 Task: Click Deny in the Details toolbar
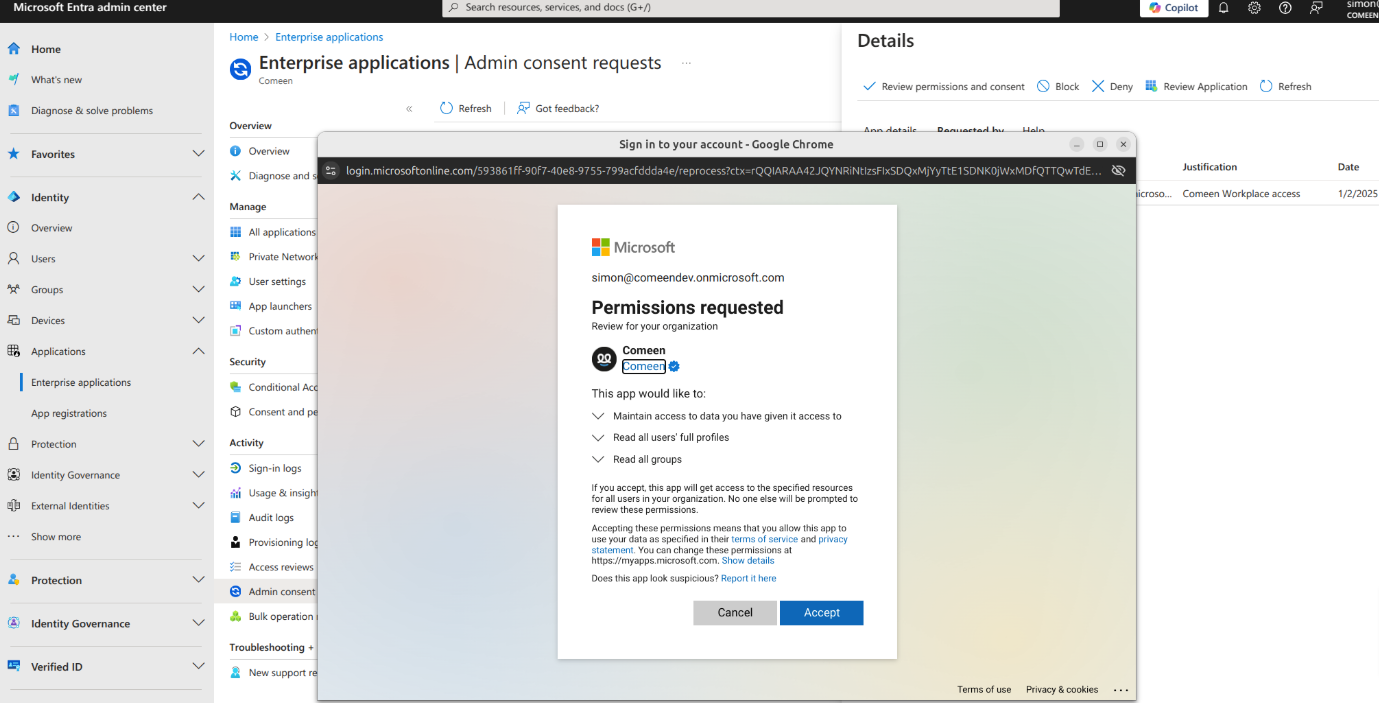[x=1112, y=87]
